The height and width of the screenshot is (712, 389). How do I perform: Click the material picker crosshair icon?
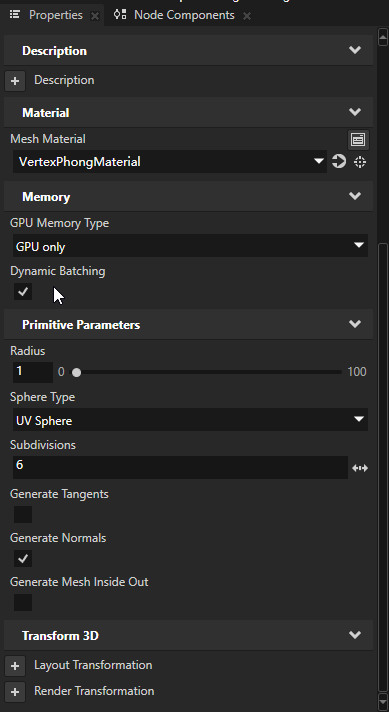(360, 162)
